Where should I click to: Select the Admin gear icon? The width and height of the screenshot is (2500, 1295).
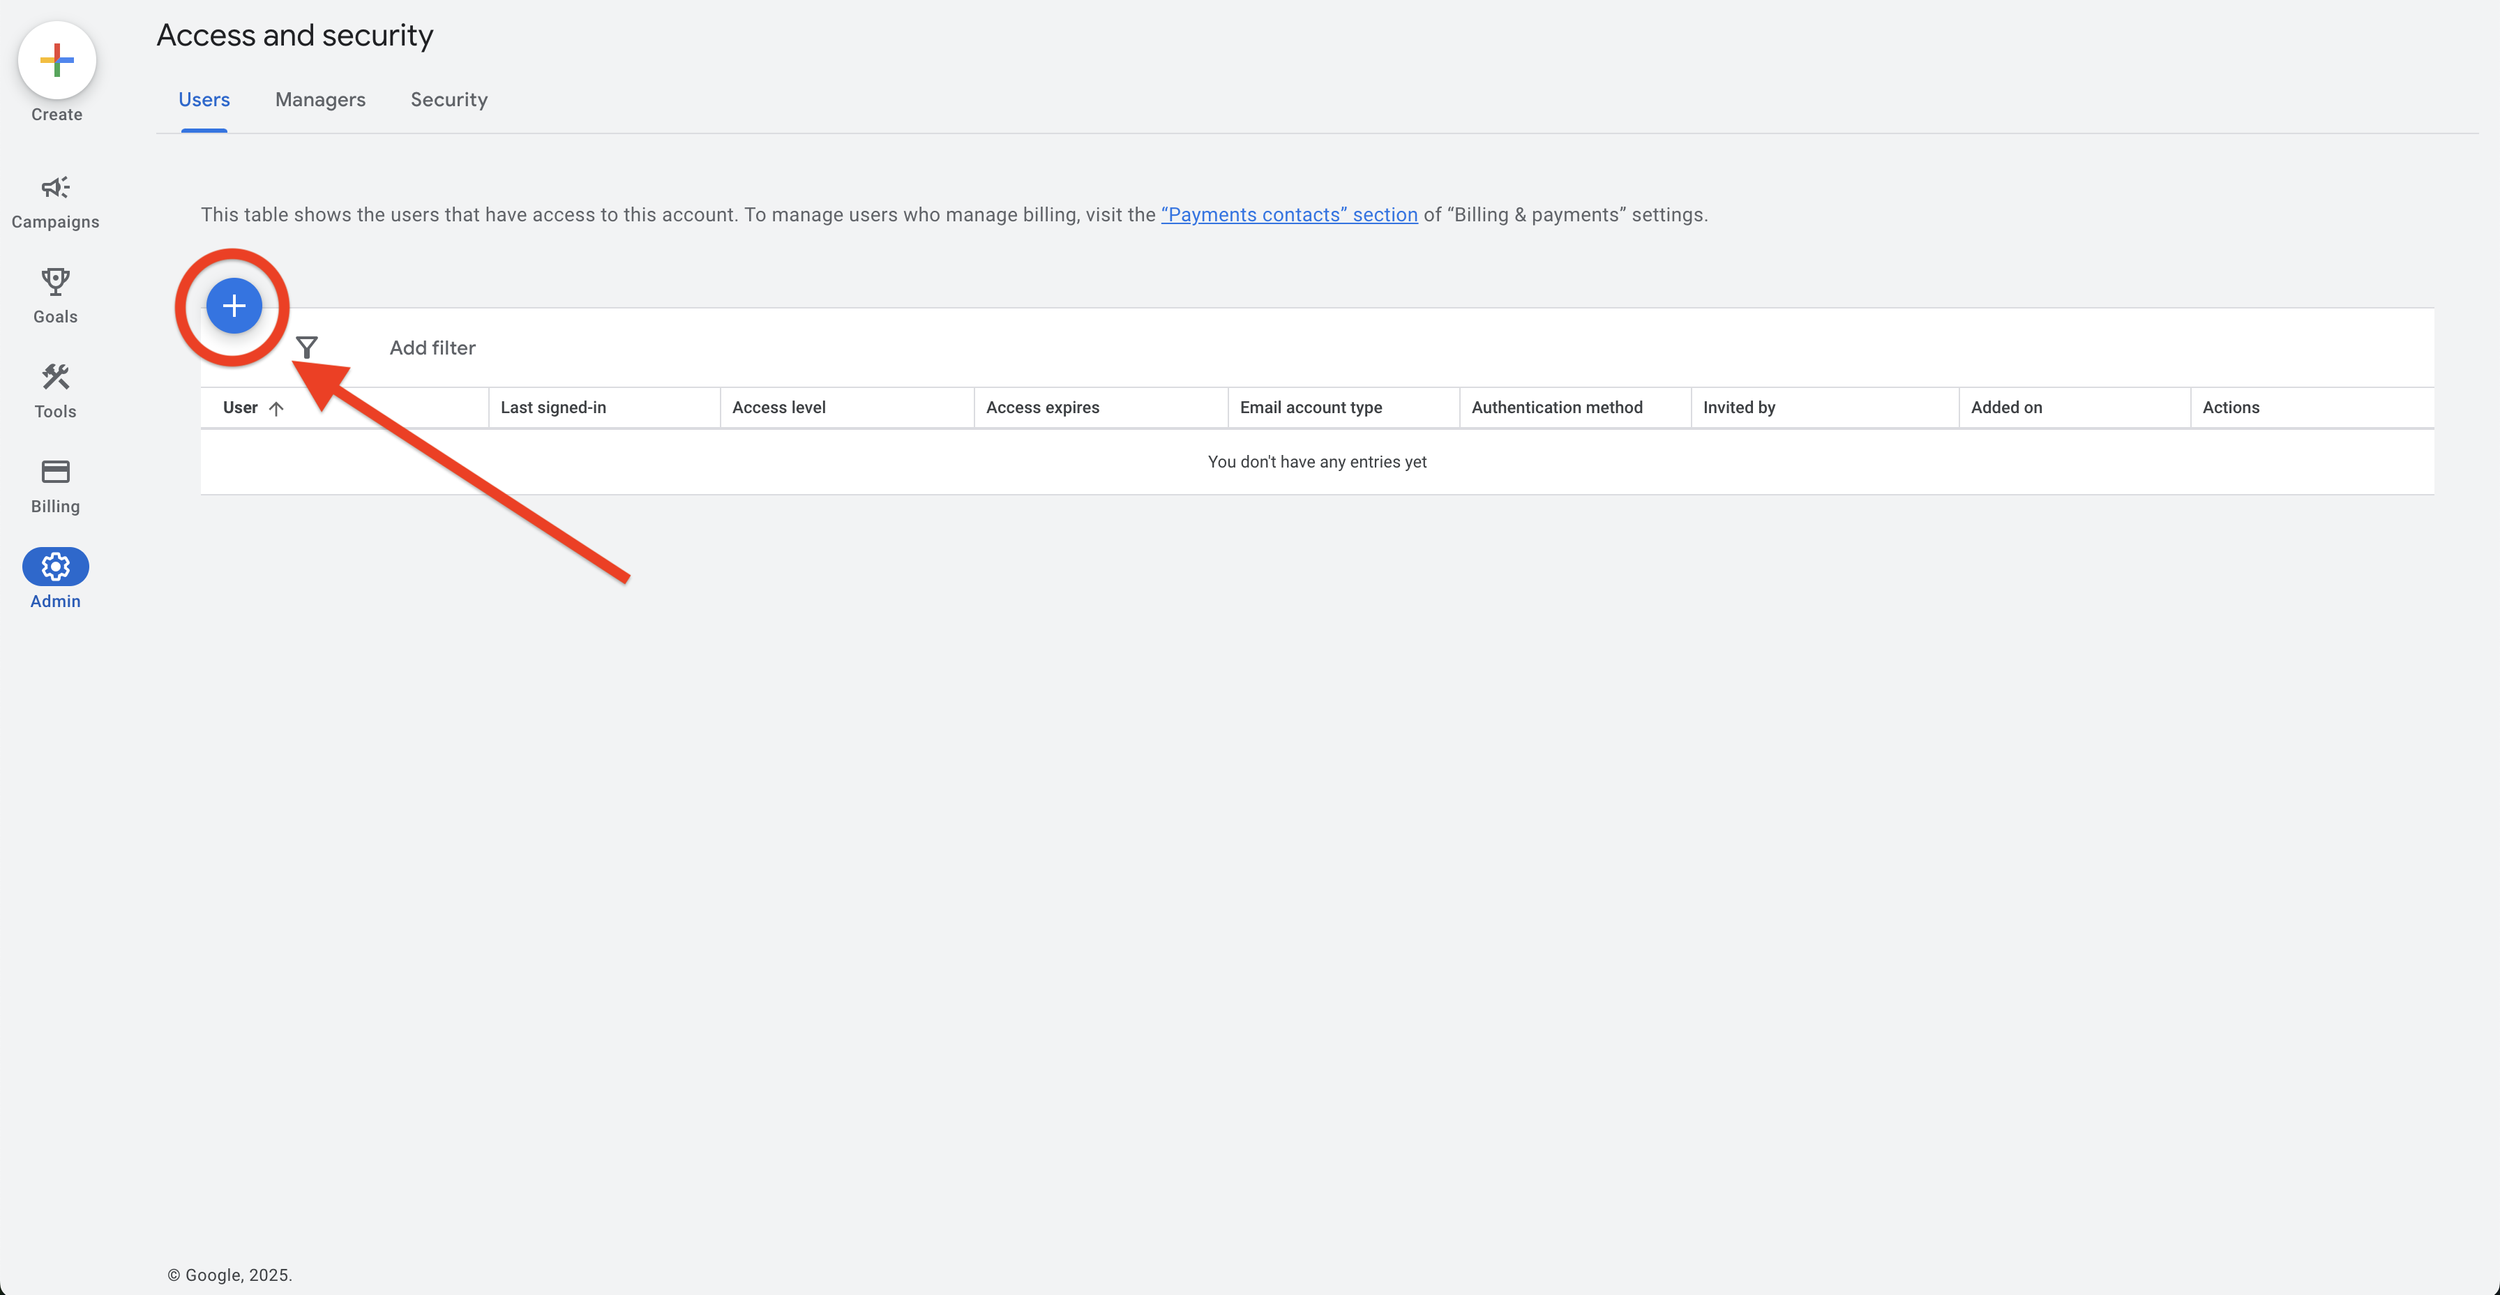pyautogui.click(x=55, y=566)
